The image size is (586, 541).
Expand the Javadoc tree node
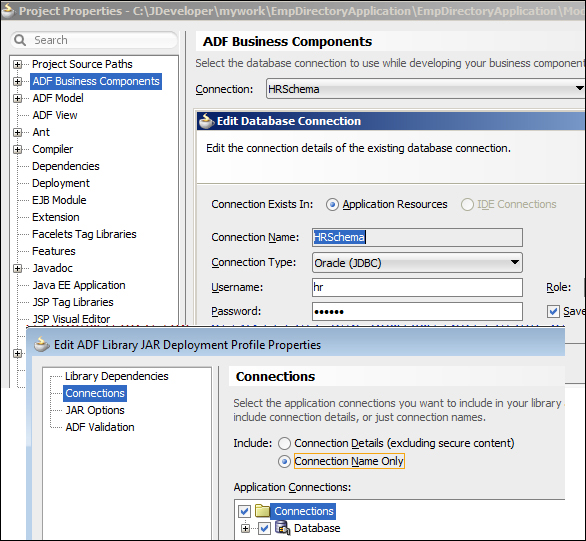[17, 268]
